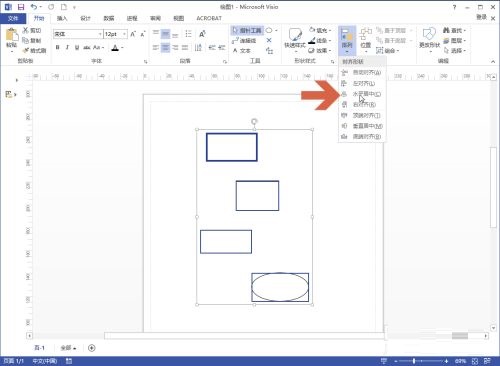Switch to the ACROBAT ribbon tab
500x366 pixels.
(x=209, y=18)
